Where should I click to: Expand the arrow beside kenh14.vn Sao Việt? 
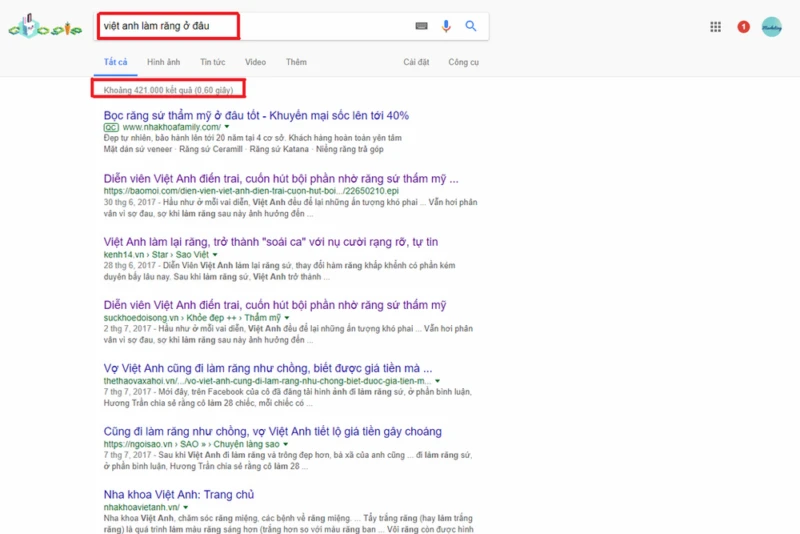(x=215, y=255)
